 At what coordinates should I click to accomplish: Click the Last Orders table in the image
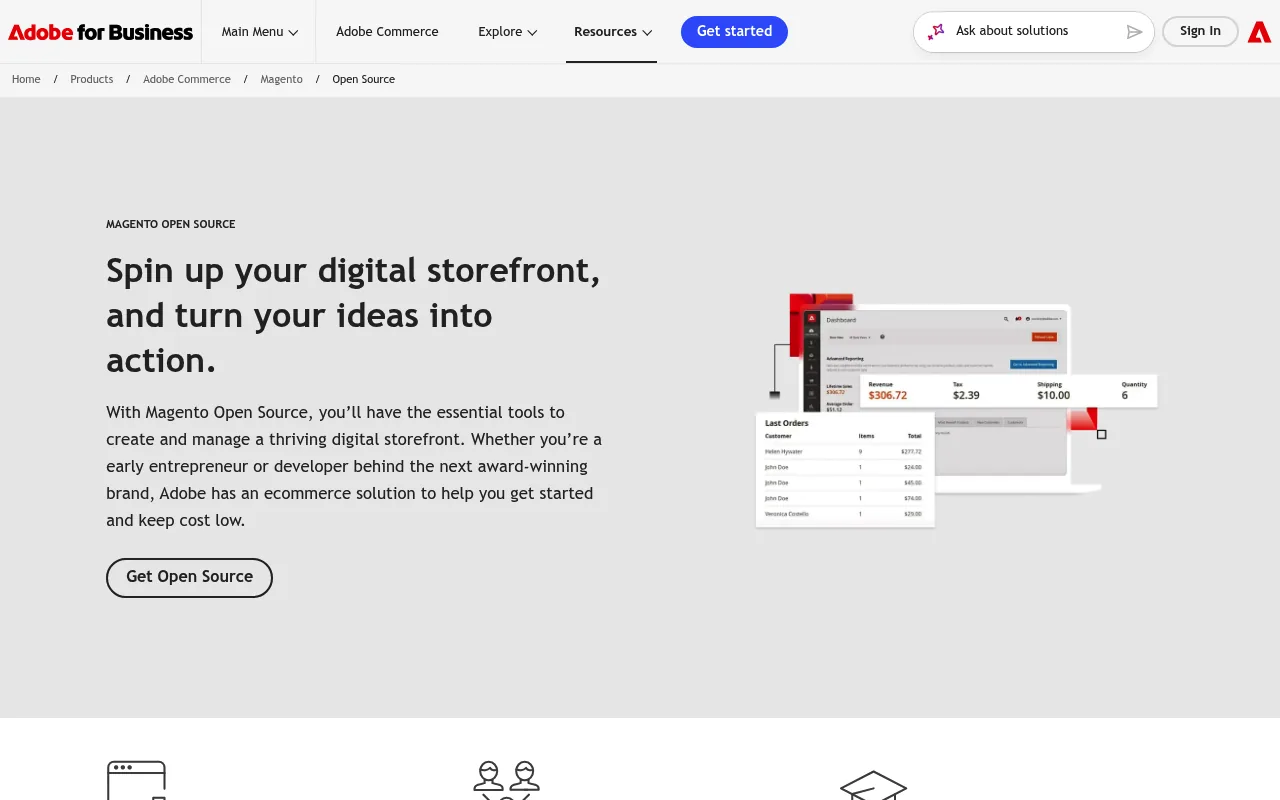(x=845, y=469)
